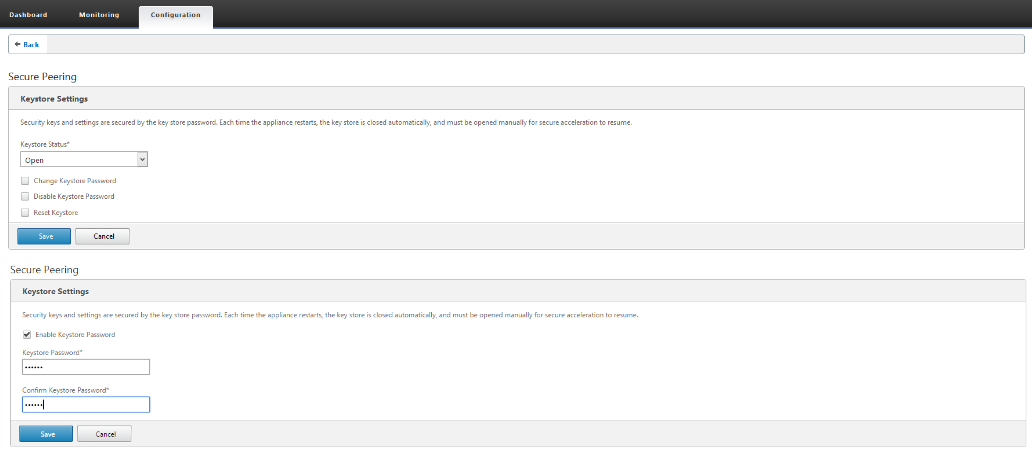
Task: Click the back arrow icon
Action: (x=17, y=44)
